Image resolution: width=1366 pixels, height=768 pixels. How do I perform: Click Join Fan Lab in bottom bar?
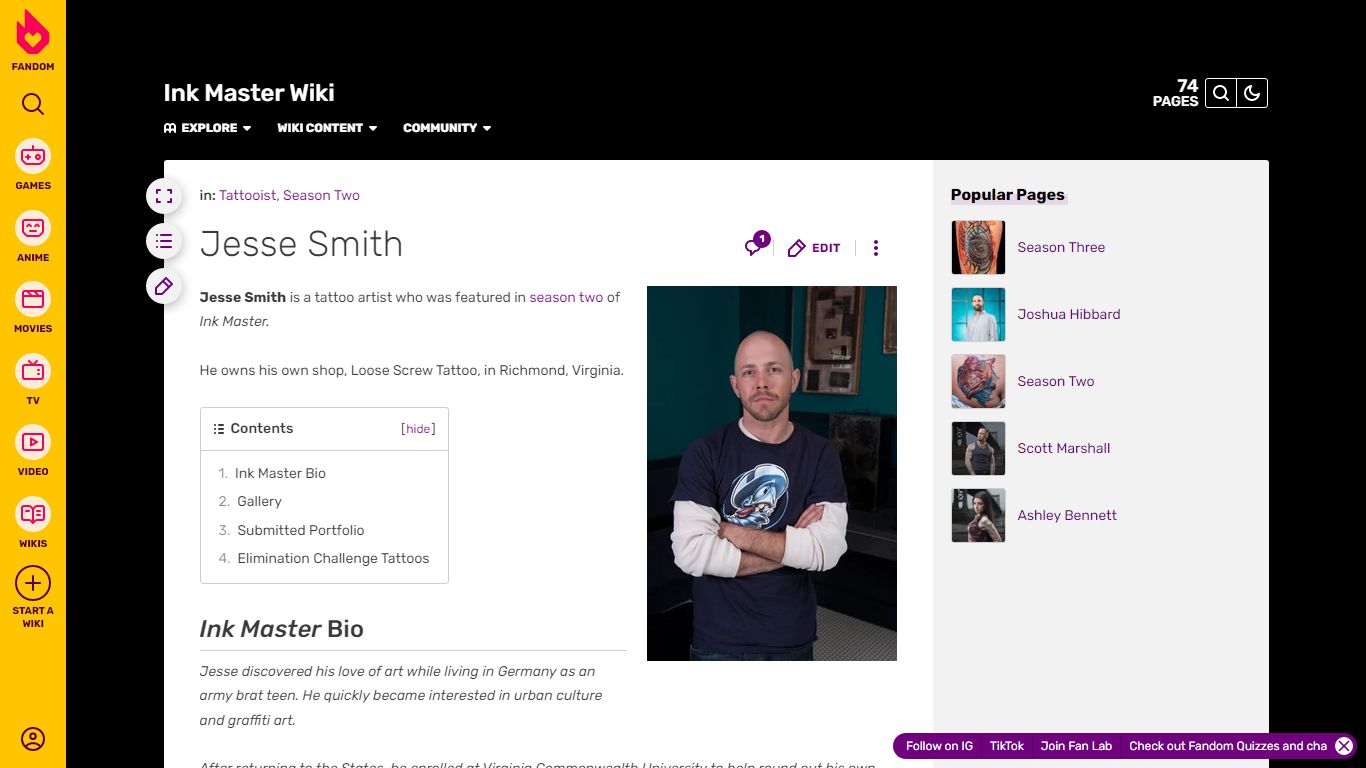click(x=1076, y=746)
